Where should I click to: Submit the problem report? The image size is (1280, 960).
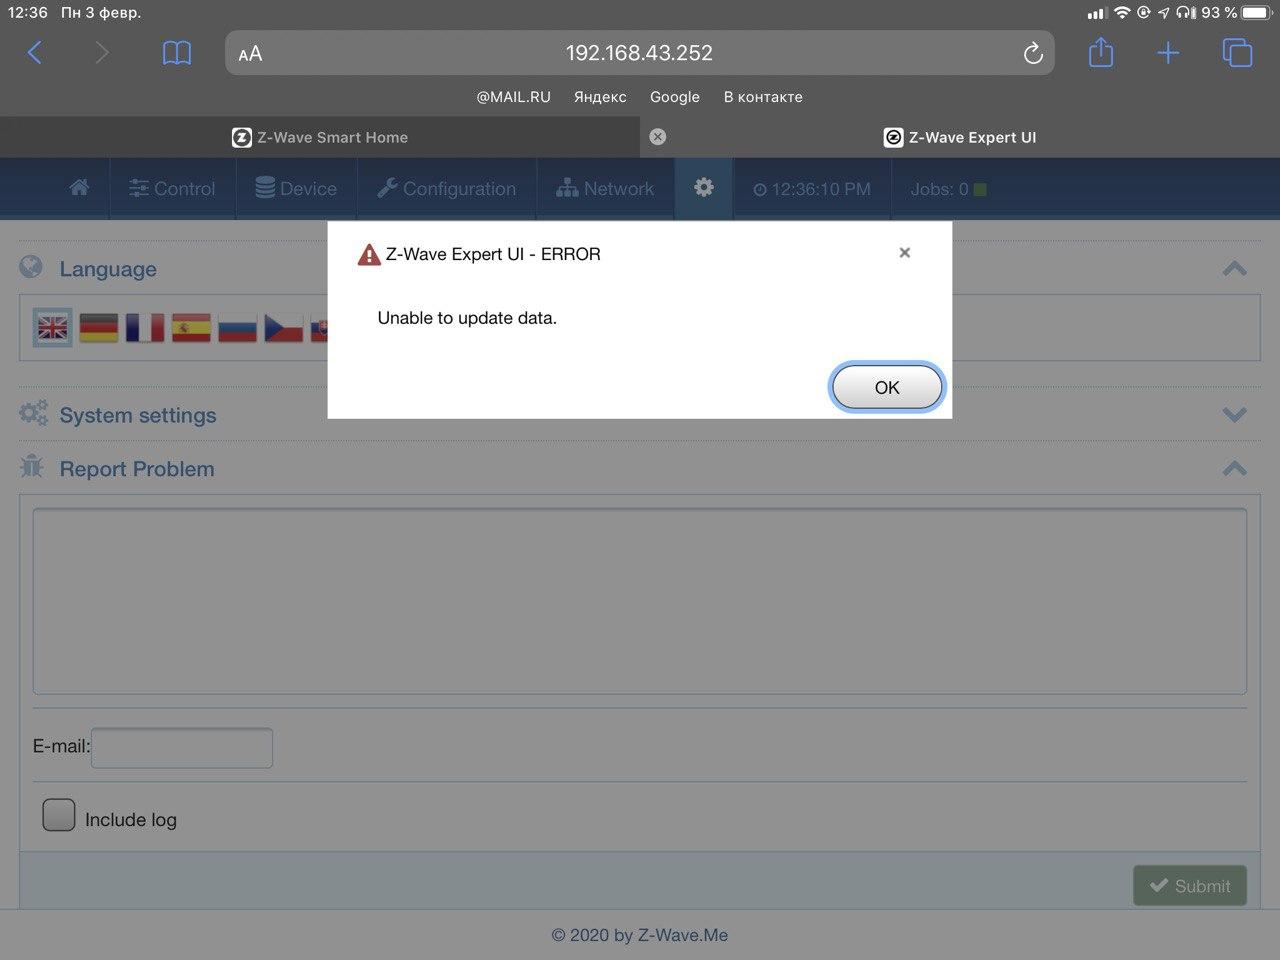pos(1189,886)
